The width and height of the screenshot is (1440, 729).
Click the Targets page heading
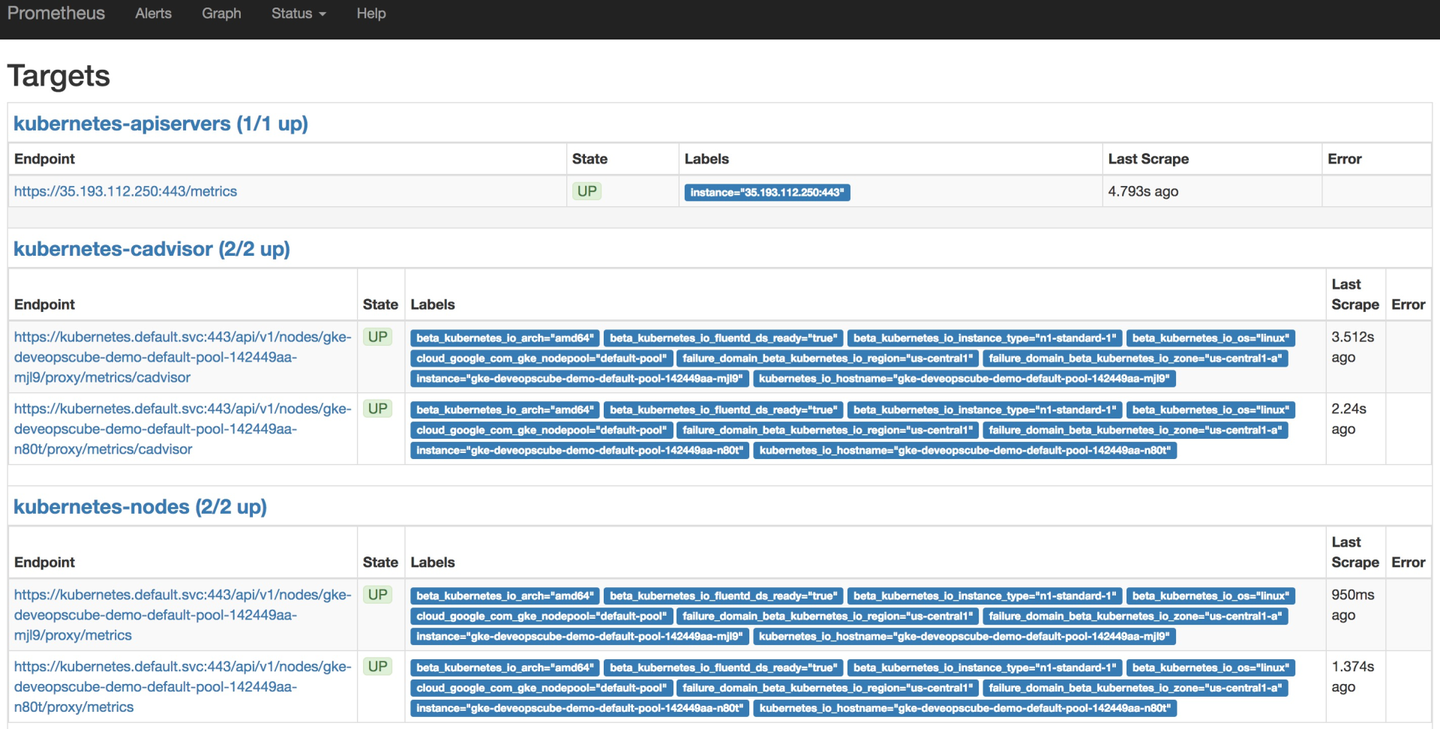click(x=58, y=76)
